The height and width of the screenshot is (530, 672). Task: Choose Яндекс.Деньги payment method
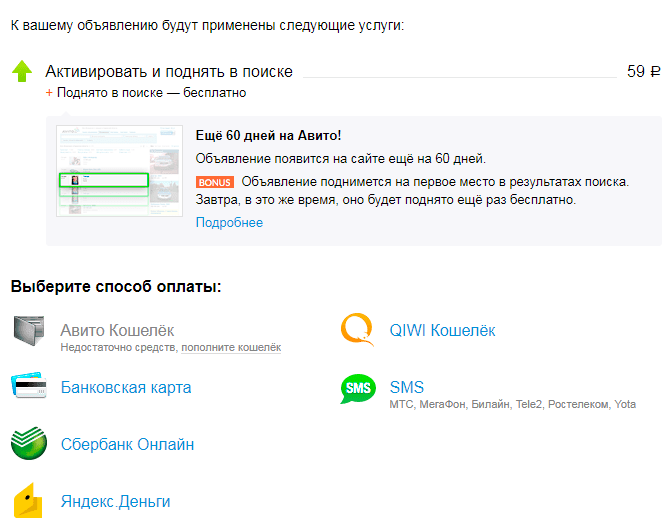pyautogui.click(x=116, y=501)
